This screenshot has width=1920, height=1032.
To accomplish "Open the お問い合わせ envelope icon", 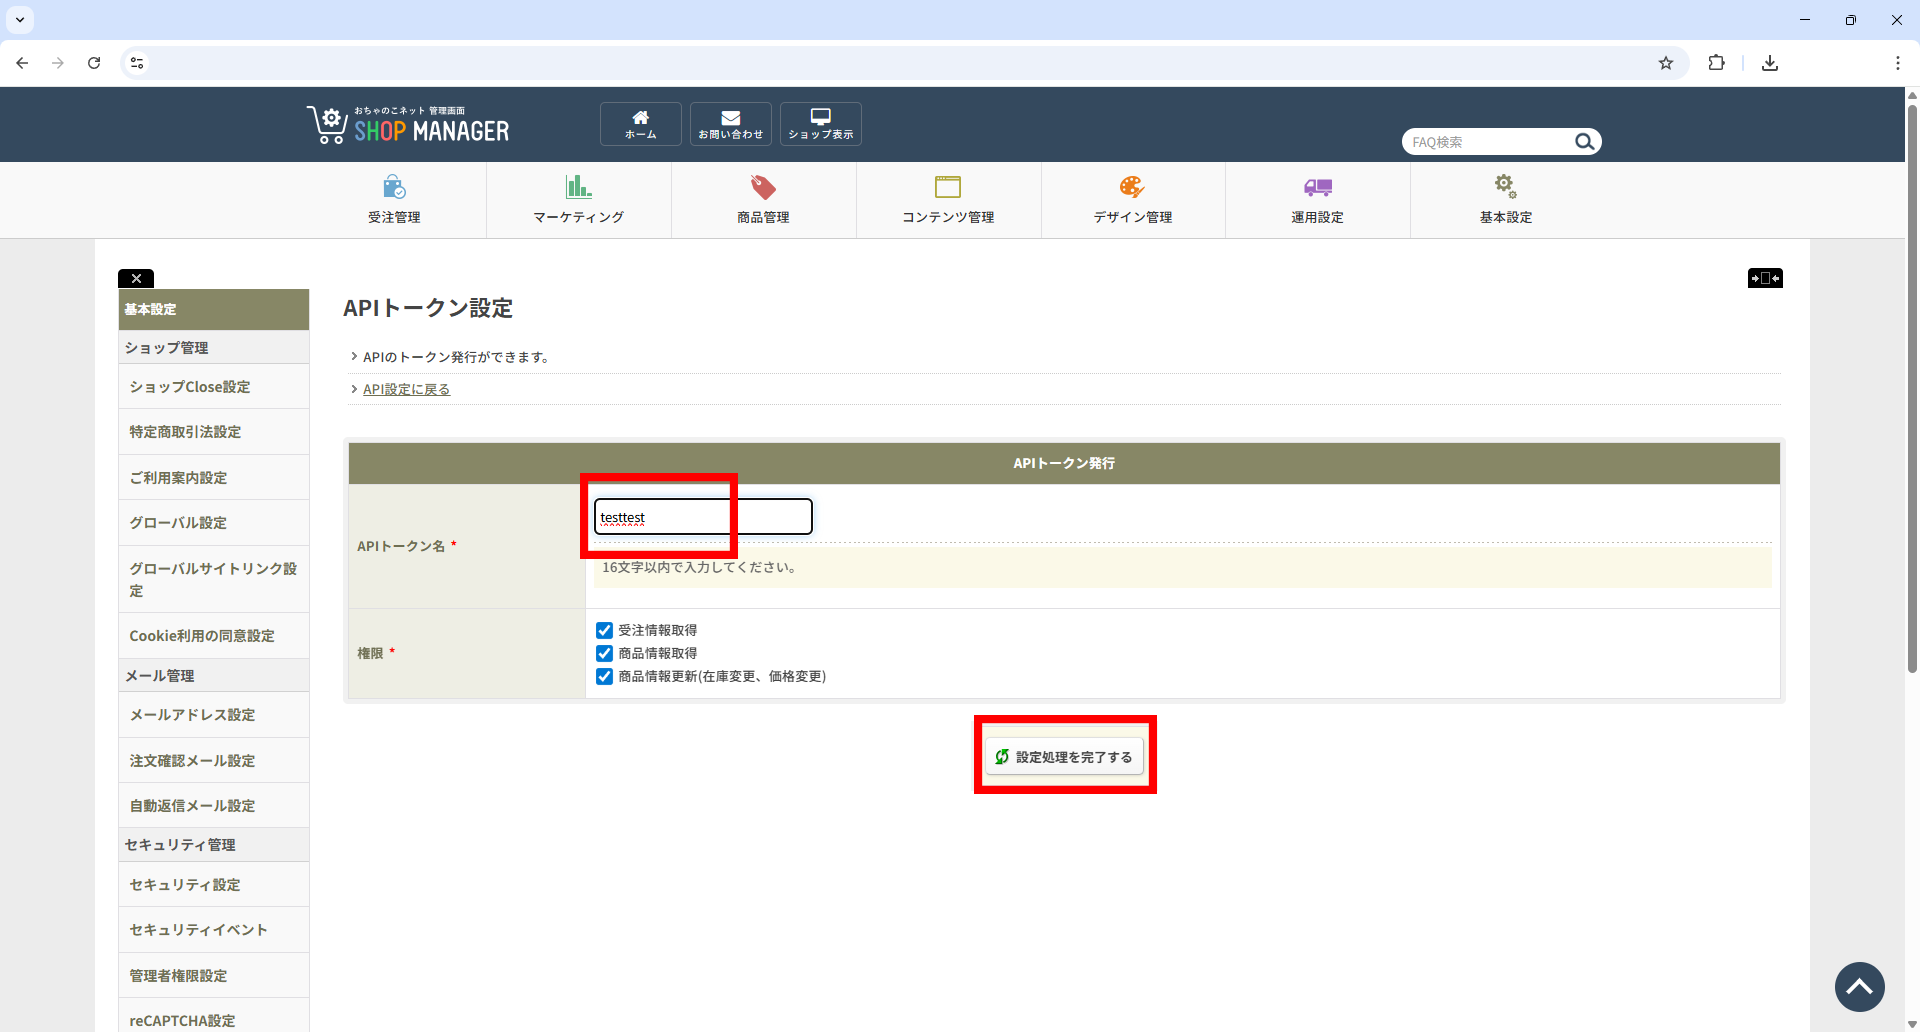I will tap(730, 118).
